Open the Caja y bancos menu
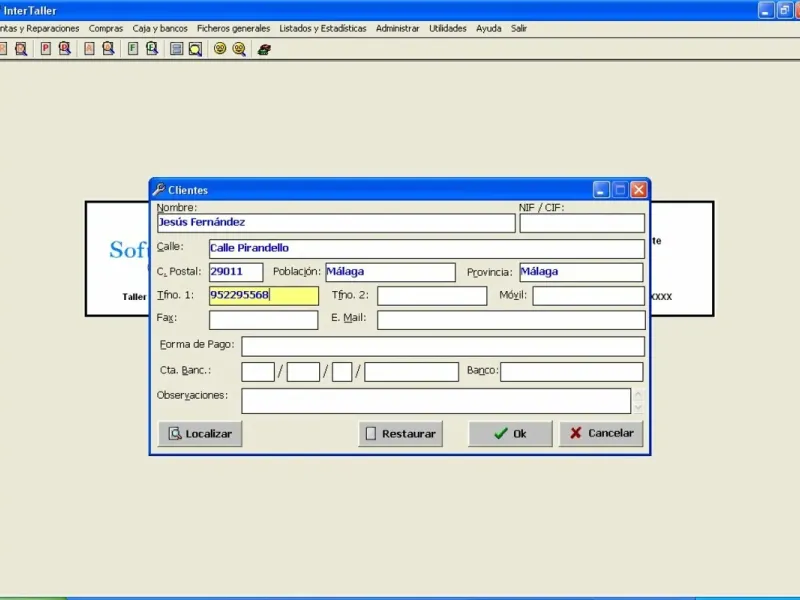 [x=160, y=29]
